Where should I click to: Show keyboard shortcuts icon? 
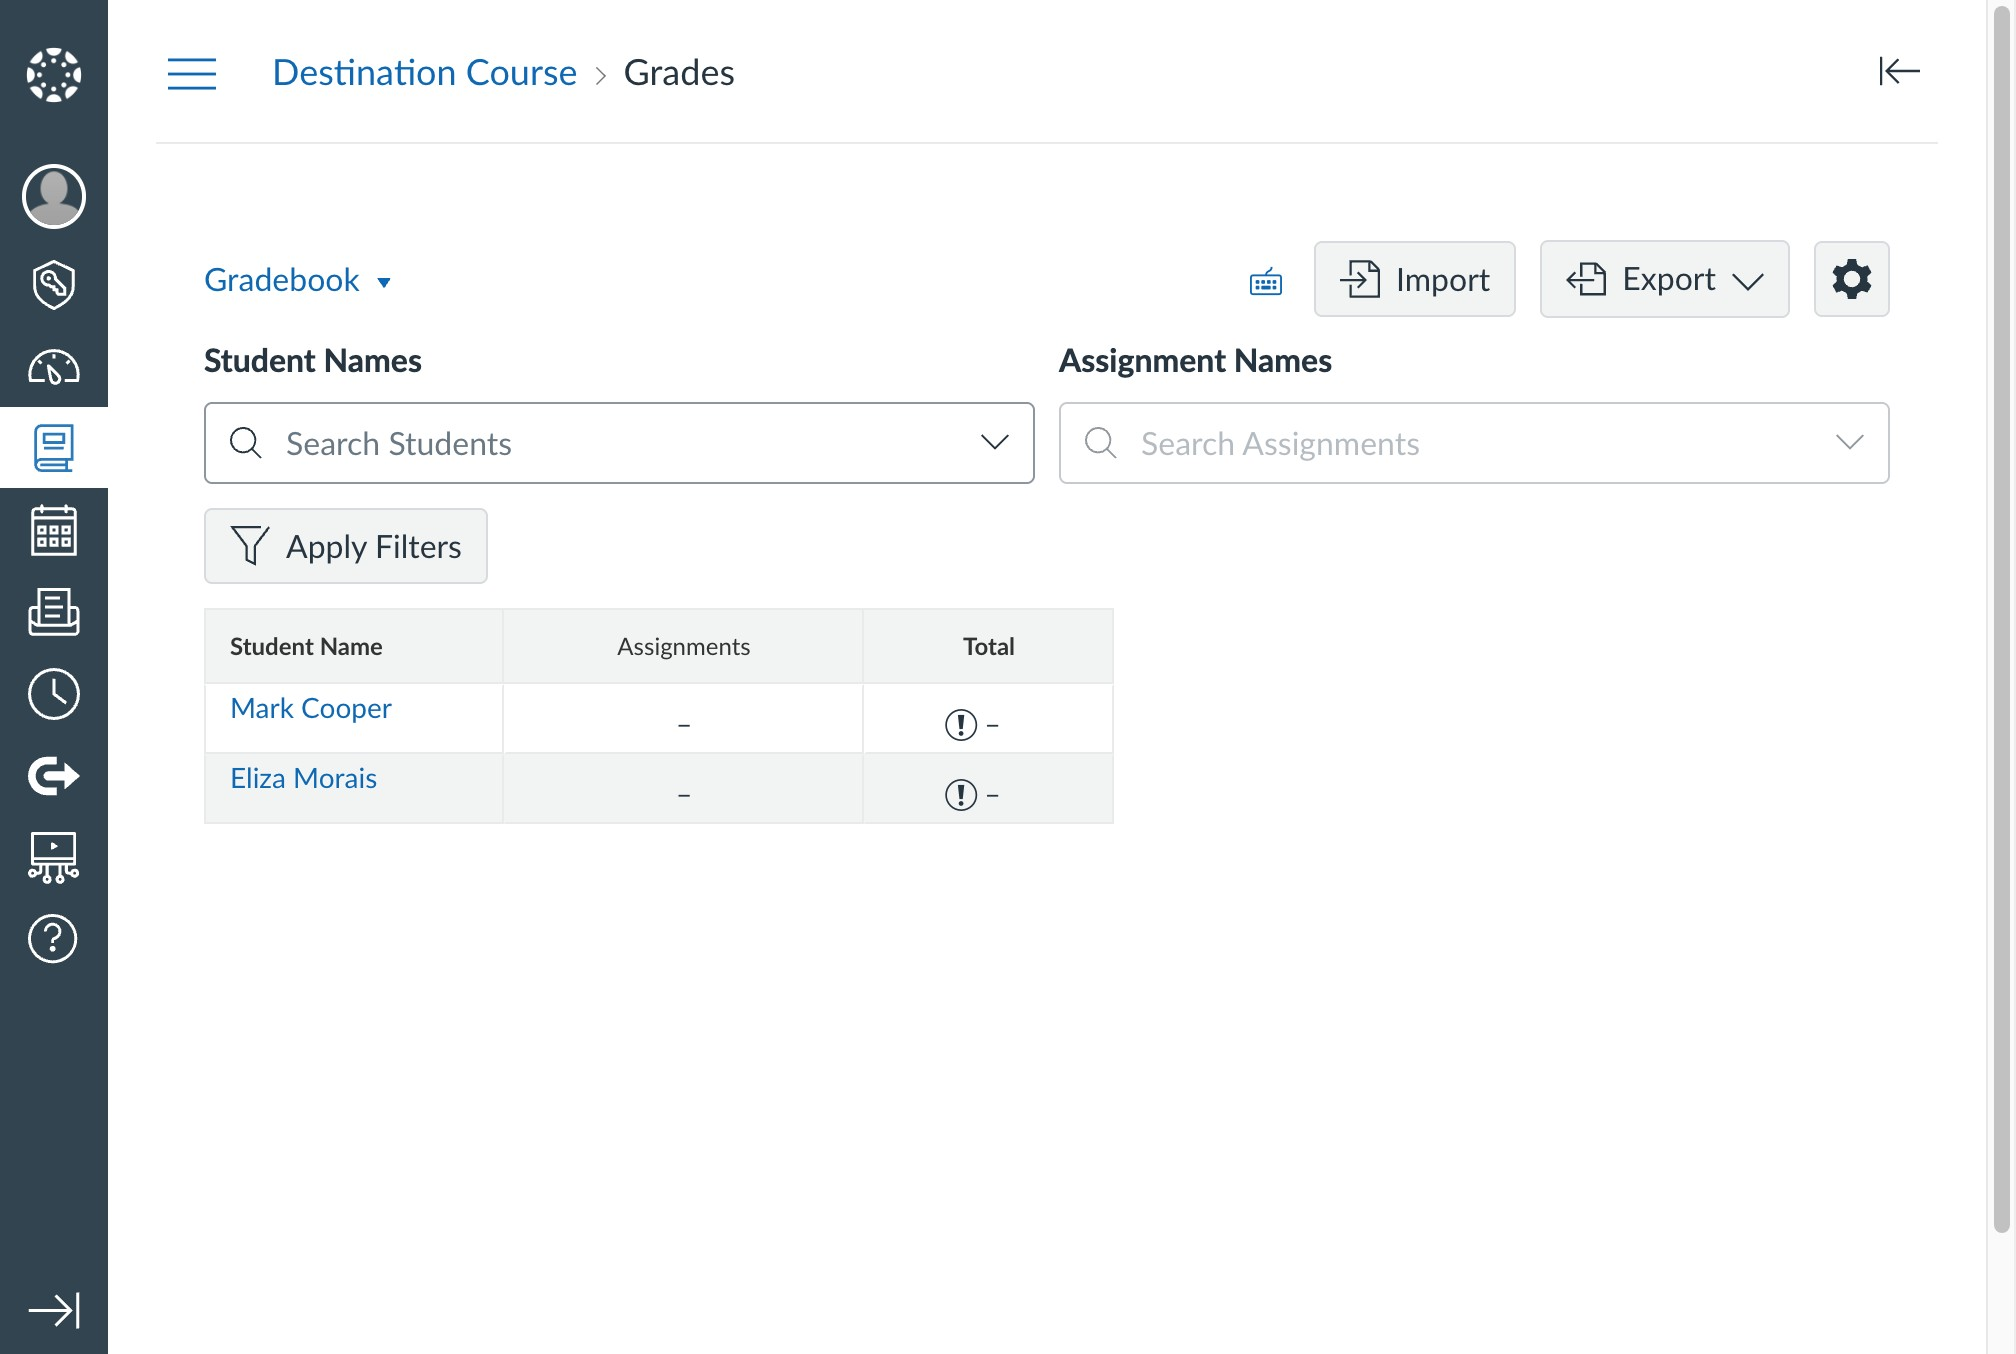coord(1266,282)
